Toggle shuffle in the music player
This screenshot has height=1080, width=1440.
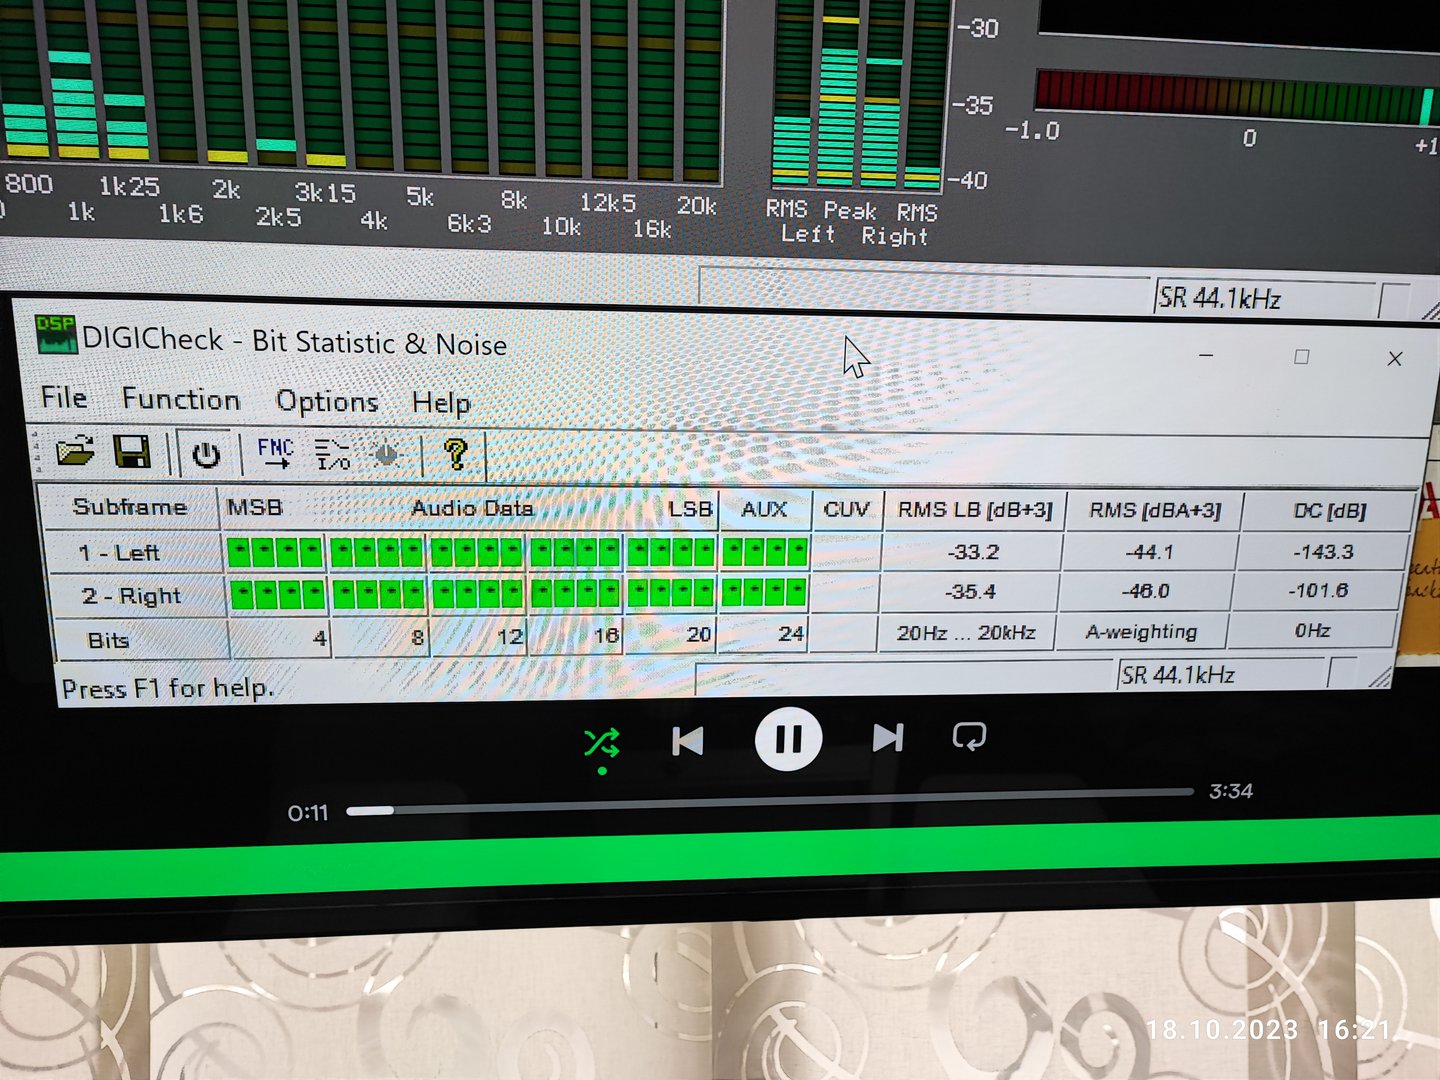602,743
